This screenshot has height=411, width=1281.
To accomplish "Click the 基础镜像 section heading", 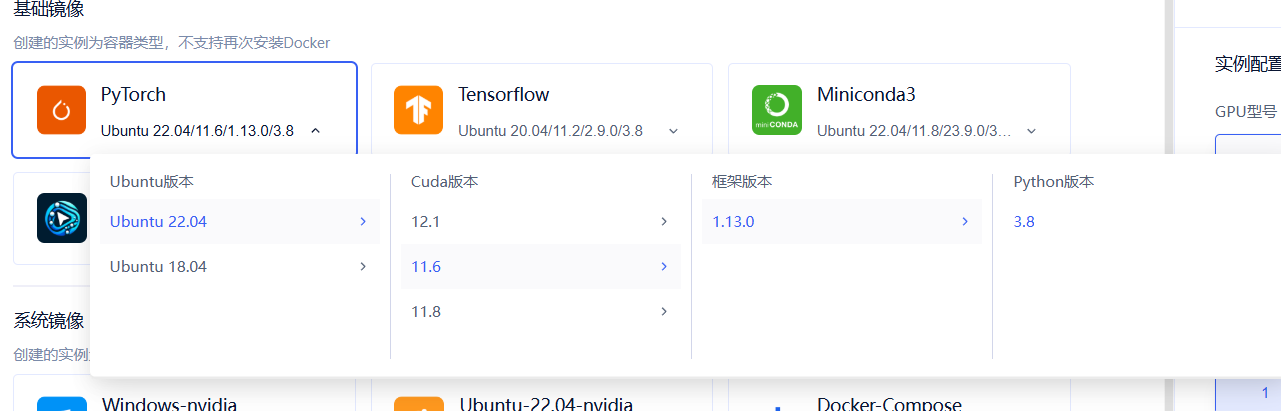I will (x=48, y=9).
